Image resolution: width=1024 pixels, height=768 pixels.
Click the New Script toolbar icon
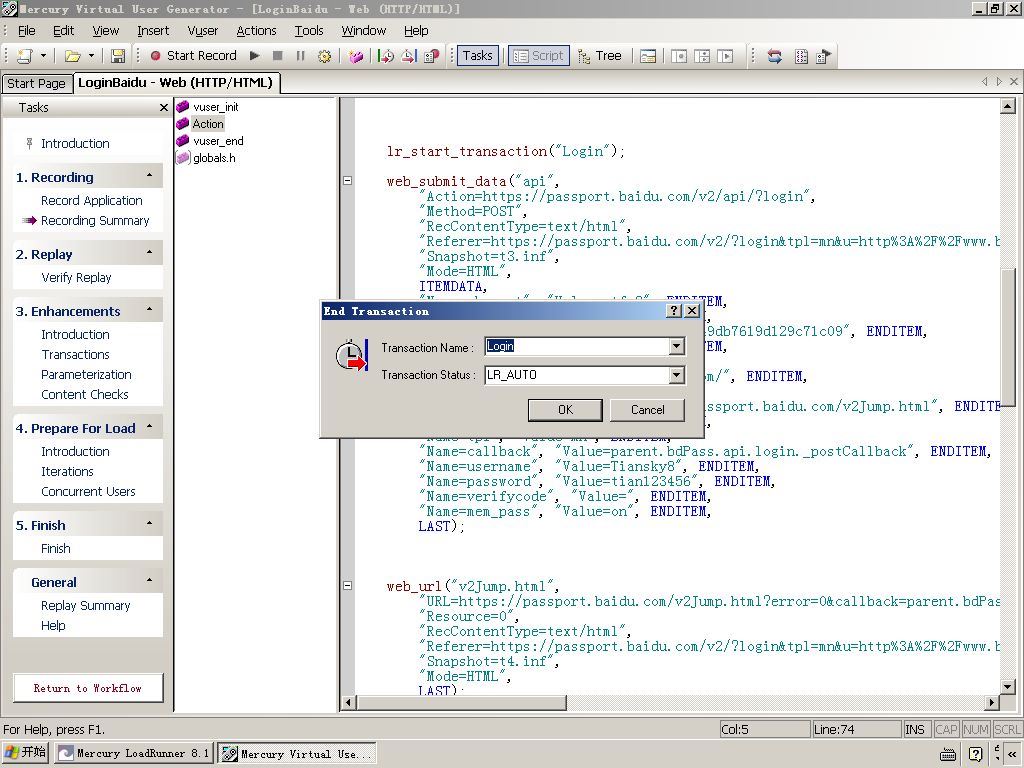(x=25, y=56)
